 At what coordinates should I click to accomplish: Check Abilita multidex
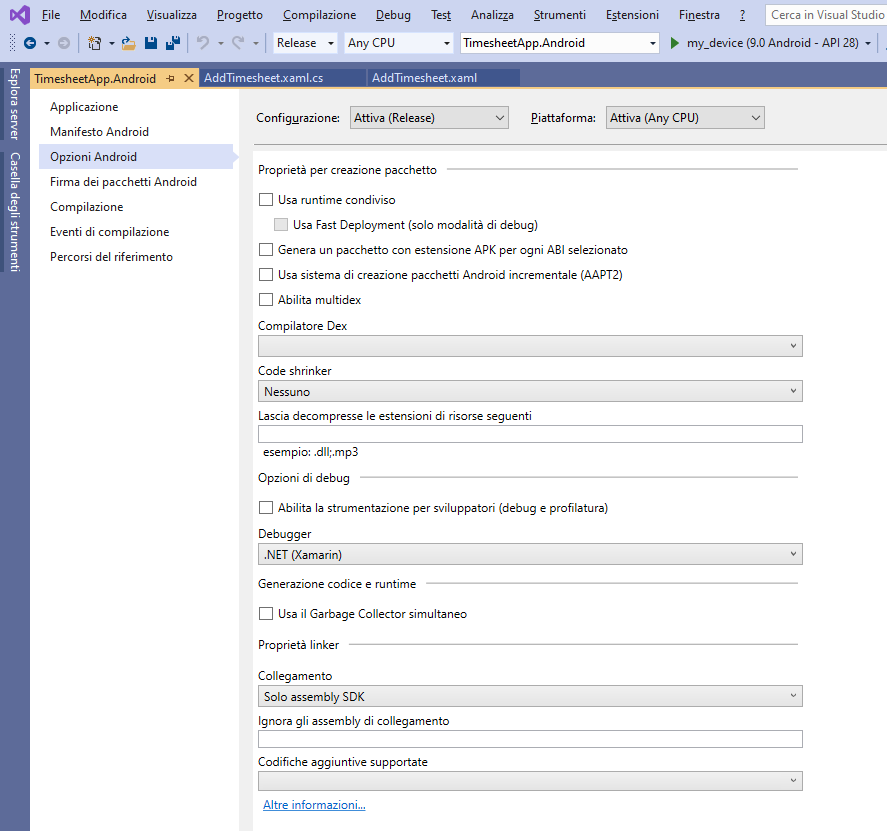tap(266, 299)
